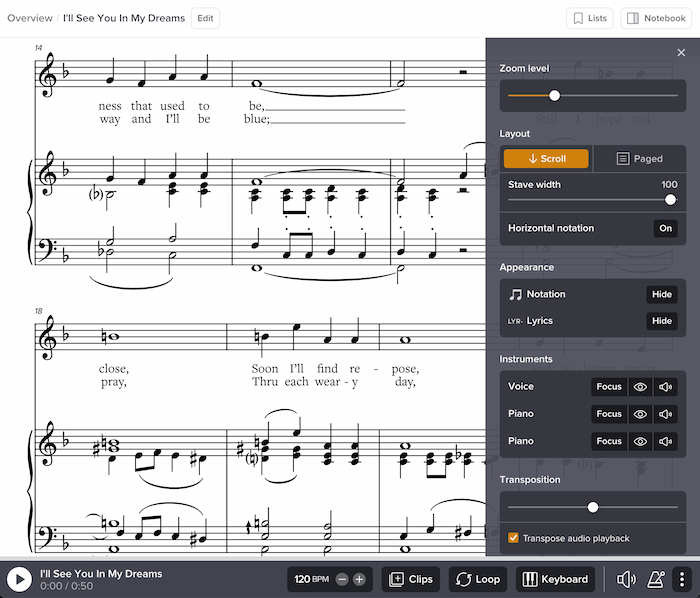Click the Edit button beside title
The image size is (700, 598).
pyautogui.click(x=205, y=18)
